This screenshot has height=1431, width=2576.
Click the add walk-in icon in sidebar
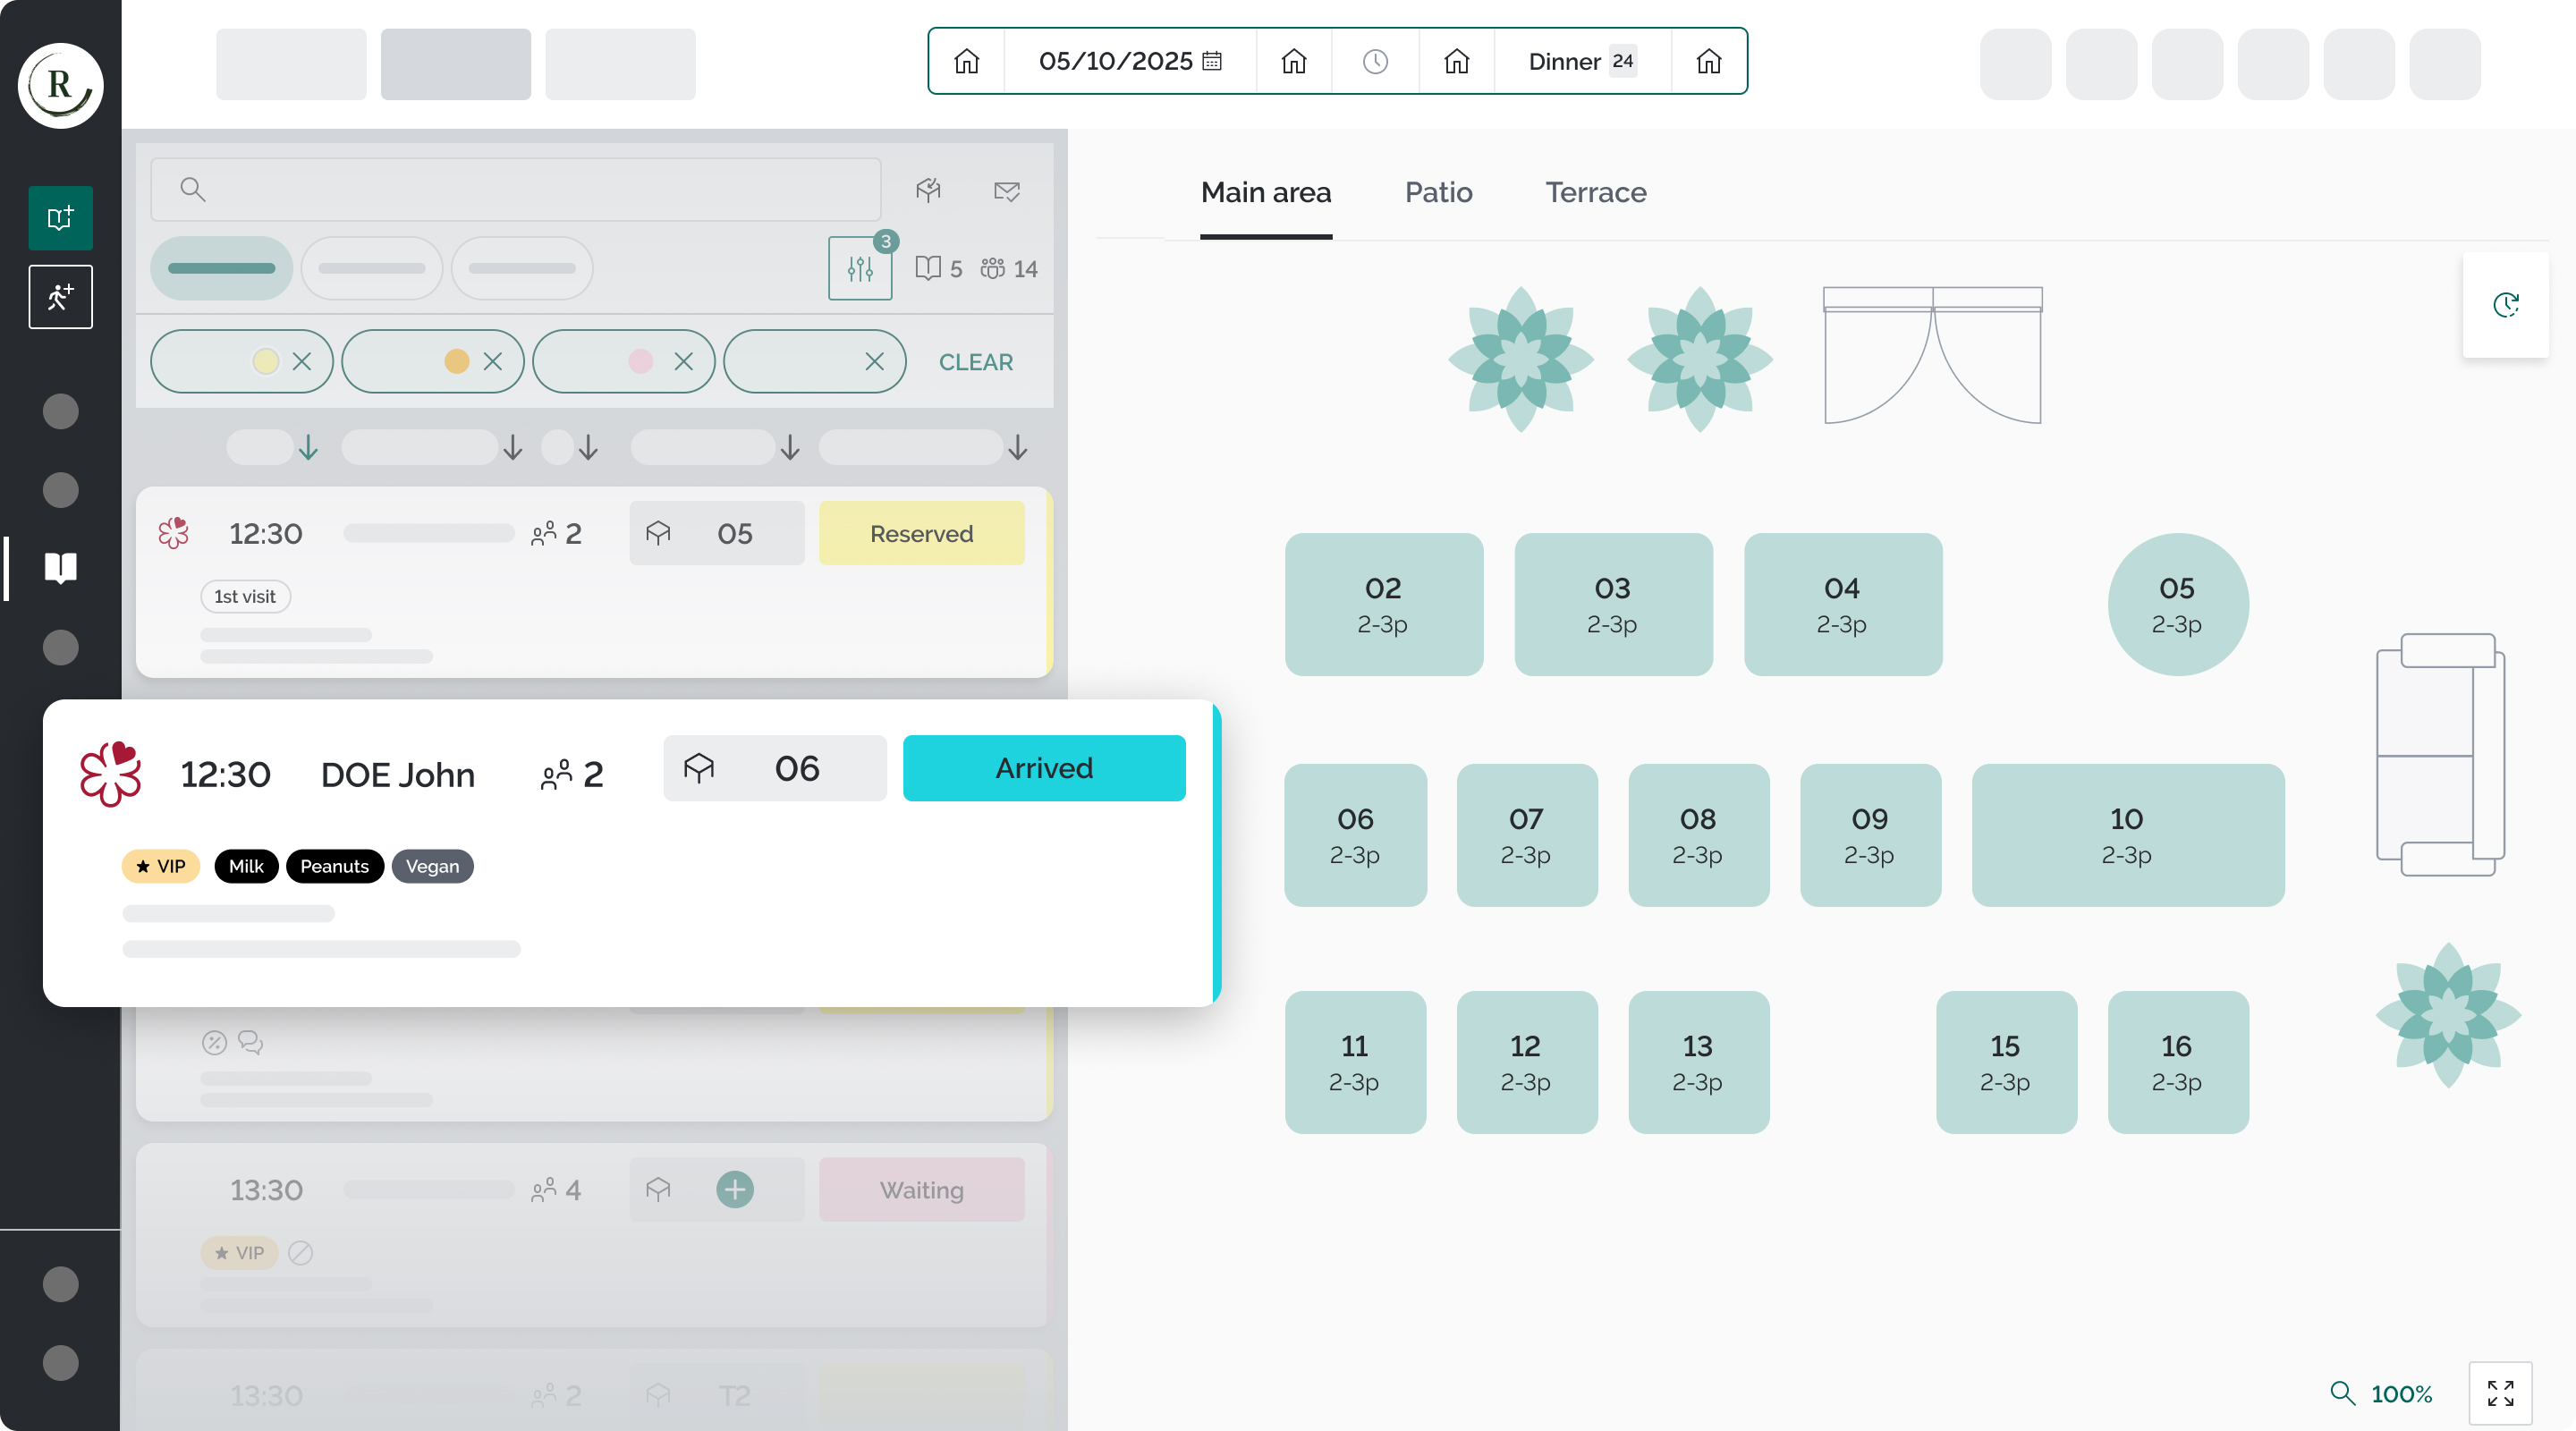click(60, 296)
